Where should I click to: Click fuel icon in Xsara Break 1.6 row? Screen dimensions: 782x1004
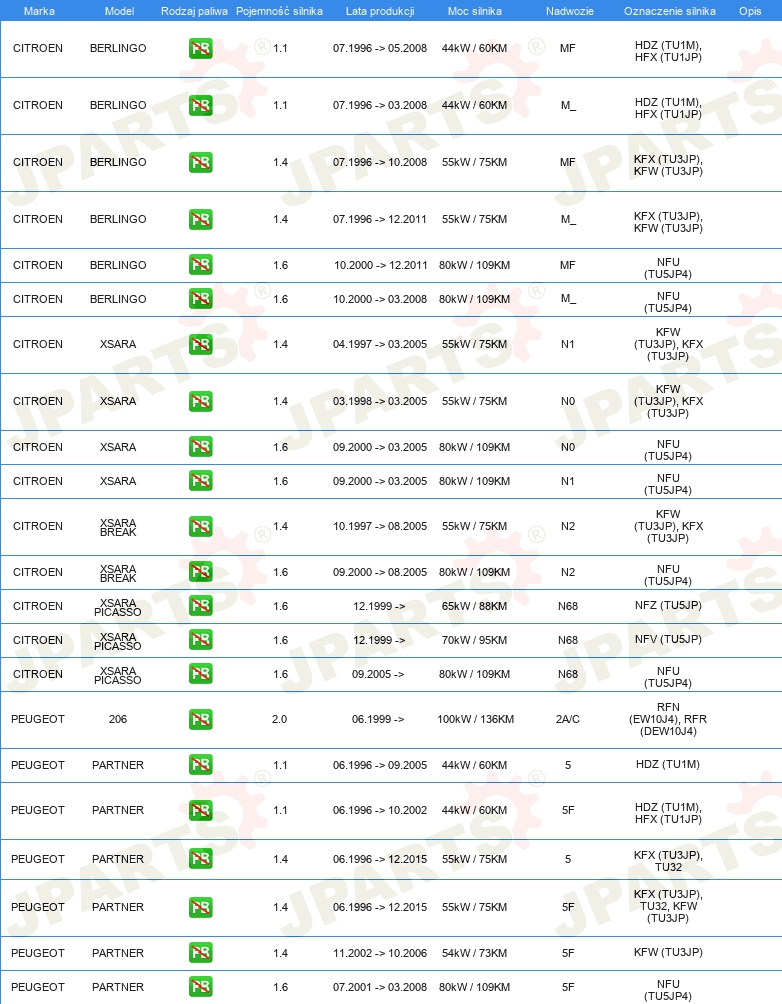(x=200, y=571)
